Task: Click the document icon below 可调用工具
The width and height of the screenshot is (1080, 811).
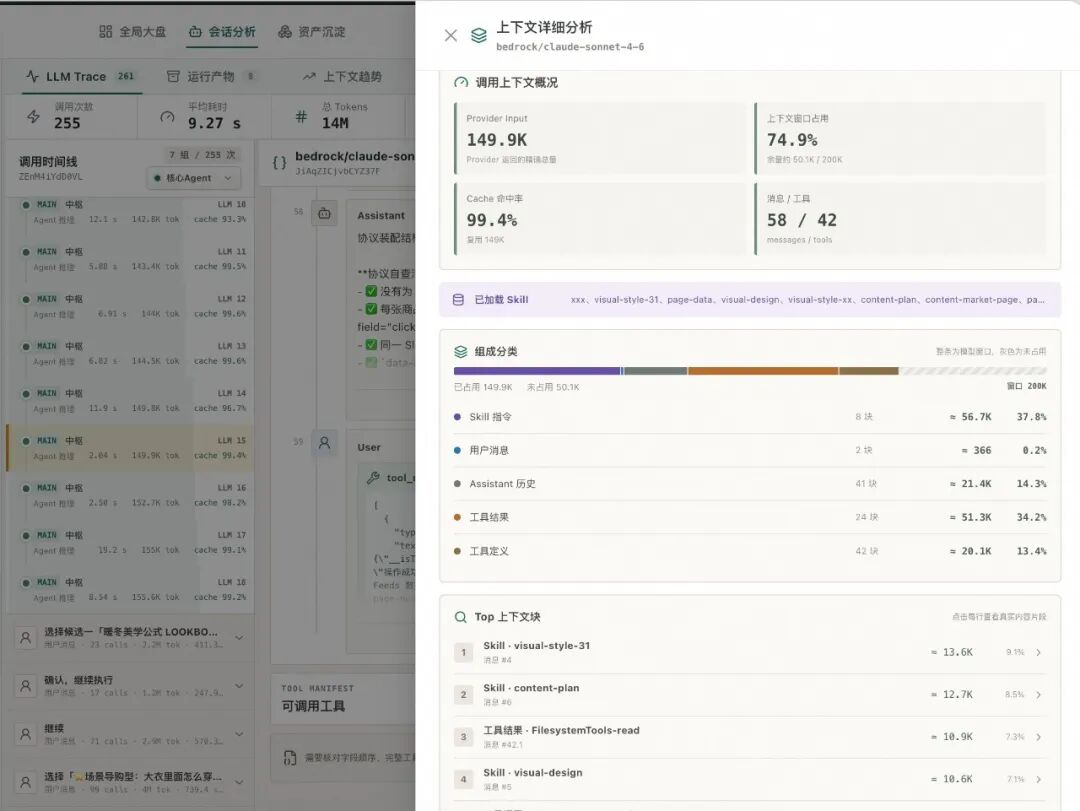Action: (x=290, y=757)
